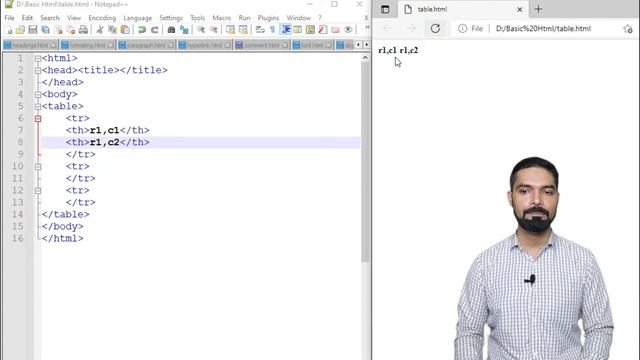Switch to the hyperlink.html document tab
The width and height of the screenshot is (640, 360).
(205, 45)
